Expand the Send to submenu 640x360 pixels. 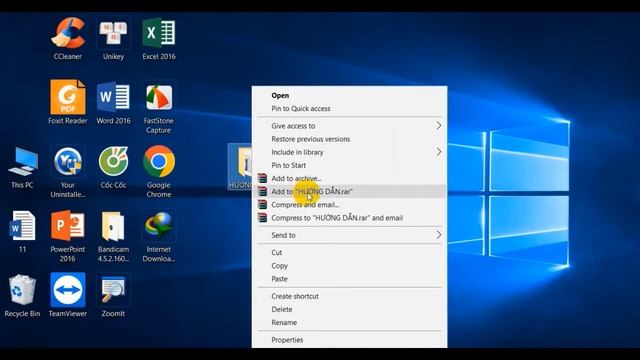coord(349,235)
